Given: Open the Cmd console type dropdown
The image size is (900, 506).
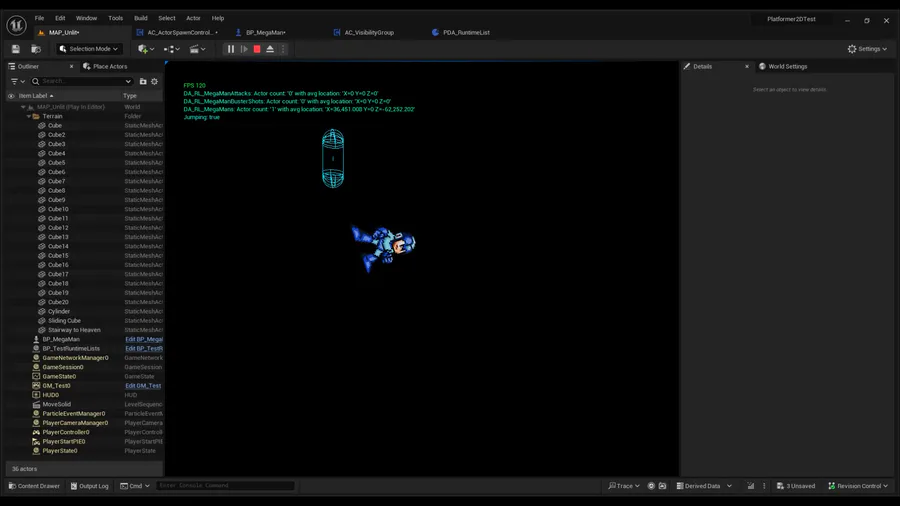Looking at the screenshot, I should 135,486.
